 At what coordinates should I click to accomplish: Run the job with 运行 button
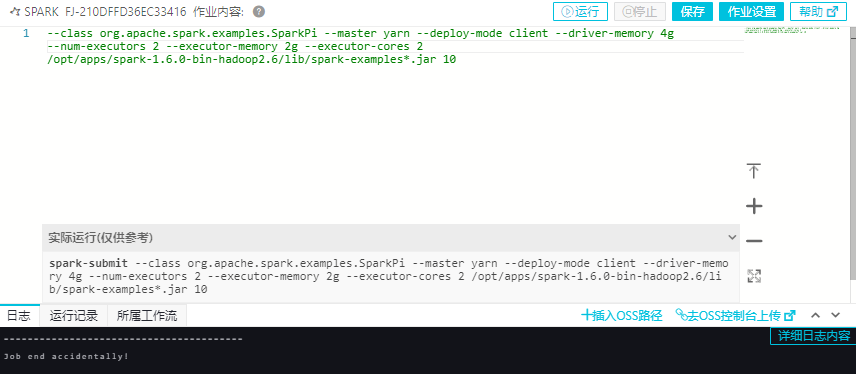580,11
